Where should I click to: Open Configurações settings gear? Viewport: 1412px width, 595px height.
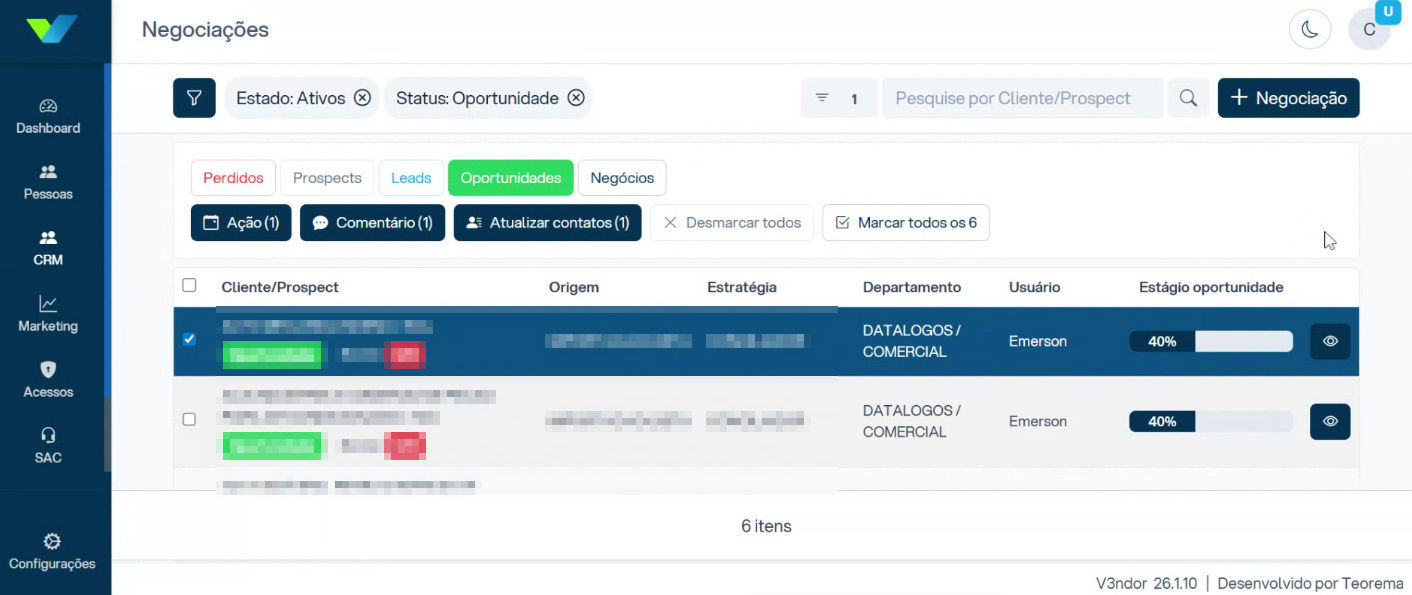(x=52, y=551)
